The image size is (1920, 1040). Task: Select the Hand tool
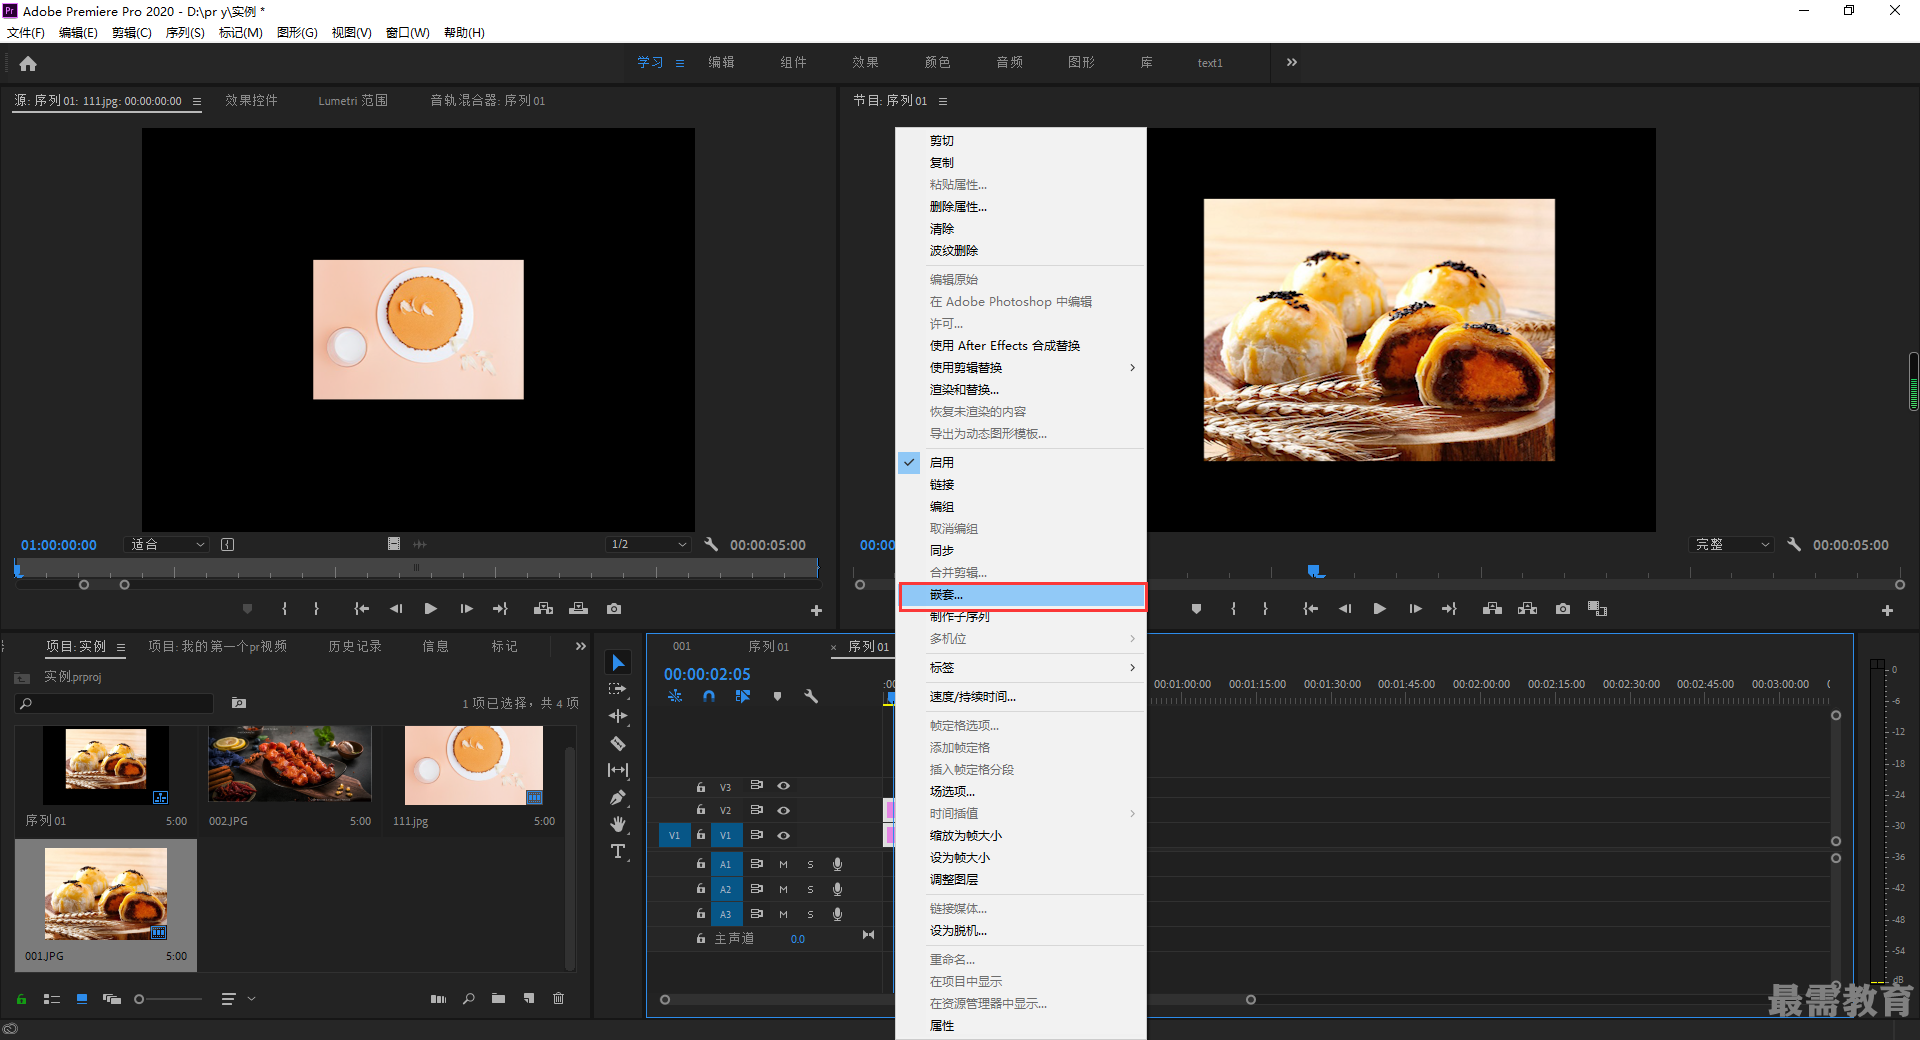point(618,824)
